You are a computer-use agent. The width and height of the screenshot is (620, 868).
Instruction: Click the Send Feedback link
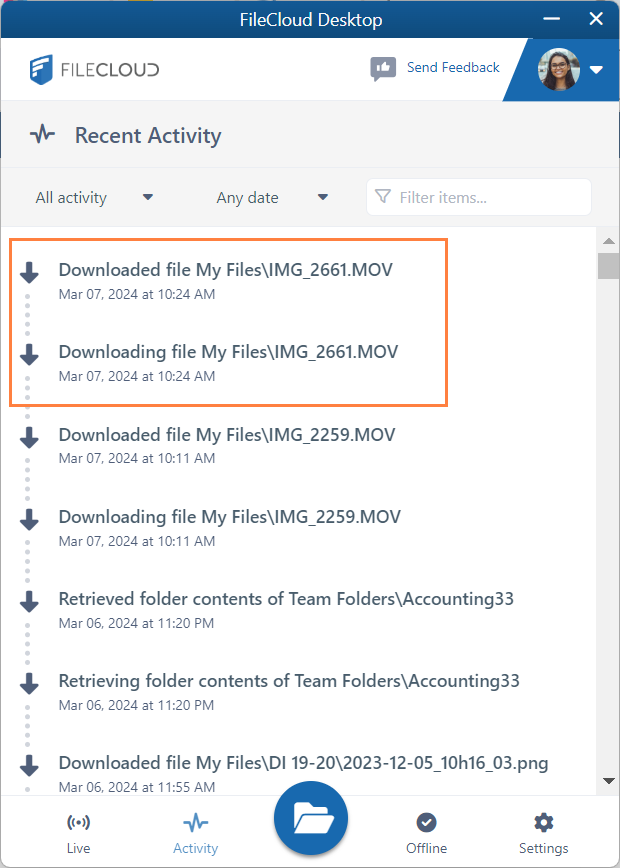tap(452, 68)
